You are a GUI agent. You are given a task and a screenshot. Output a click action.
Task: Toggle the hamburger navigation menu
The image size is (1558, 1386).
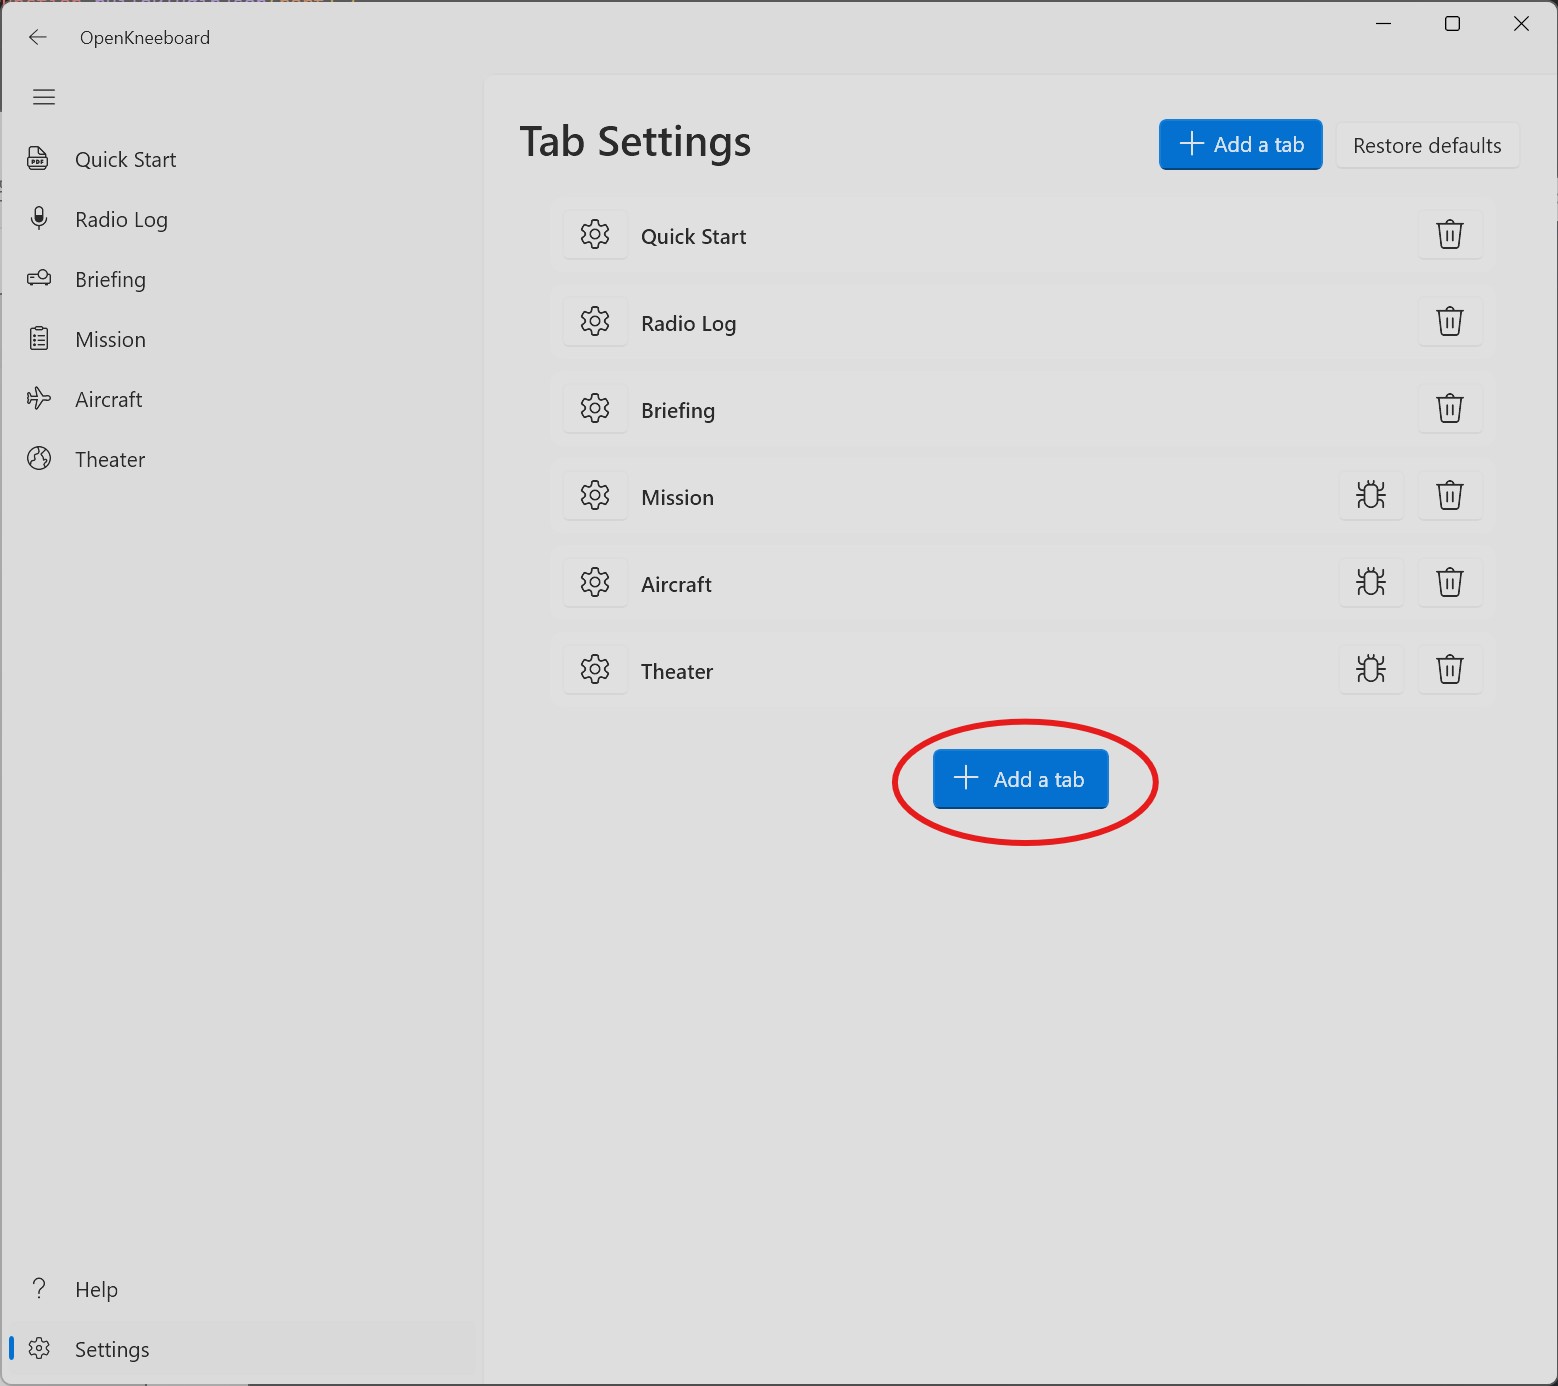(44, 97)
